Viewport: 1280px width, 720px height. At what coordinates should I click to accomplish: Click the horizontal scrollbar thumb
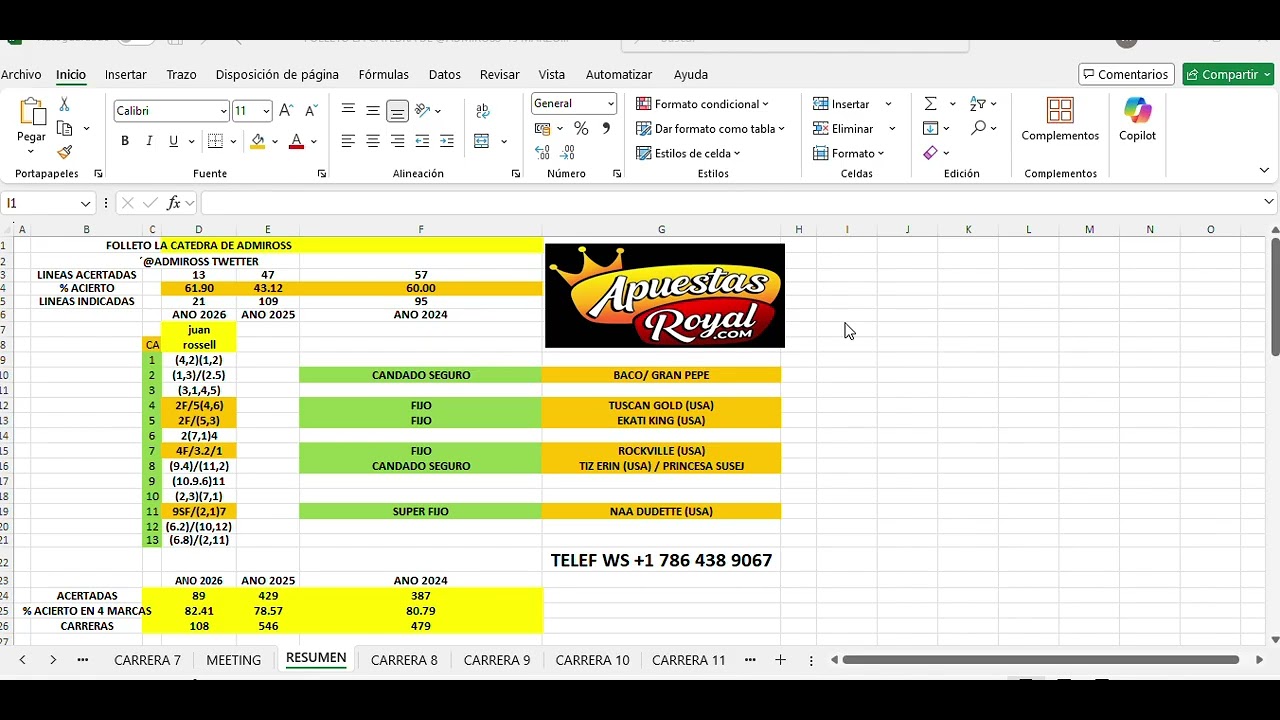coord(1041,660)
